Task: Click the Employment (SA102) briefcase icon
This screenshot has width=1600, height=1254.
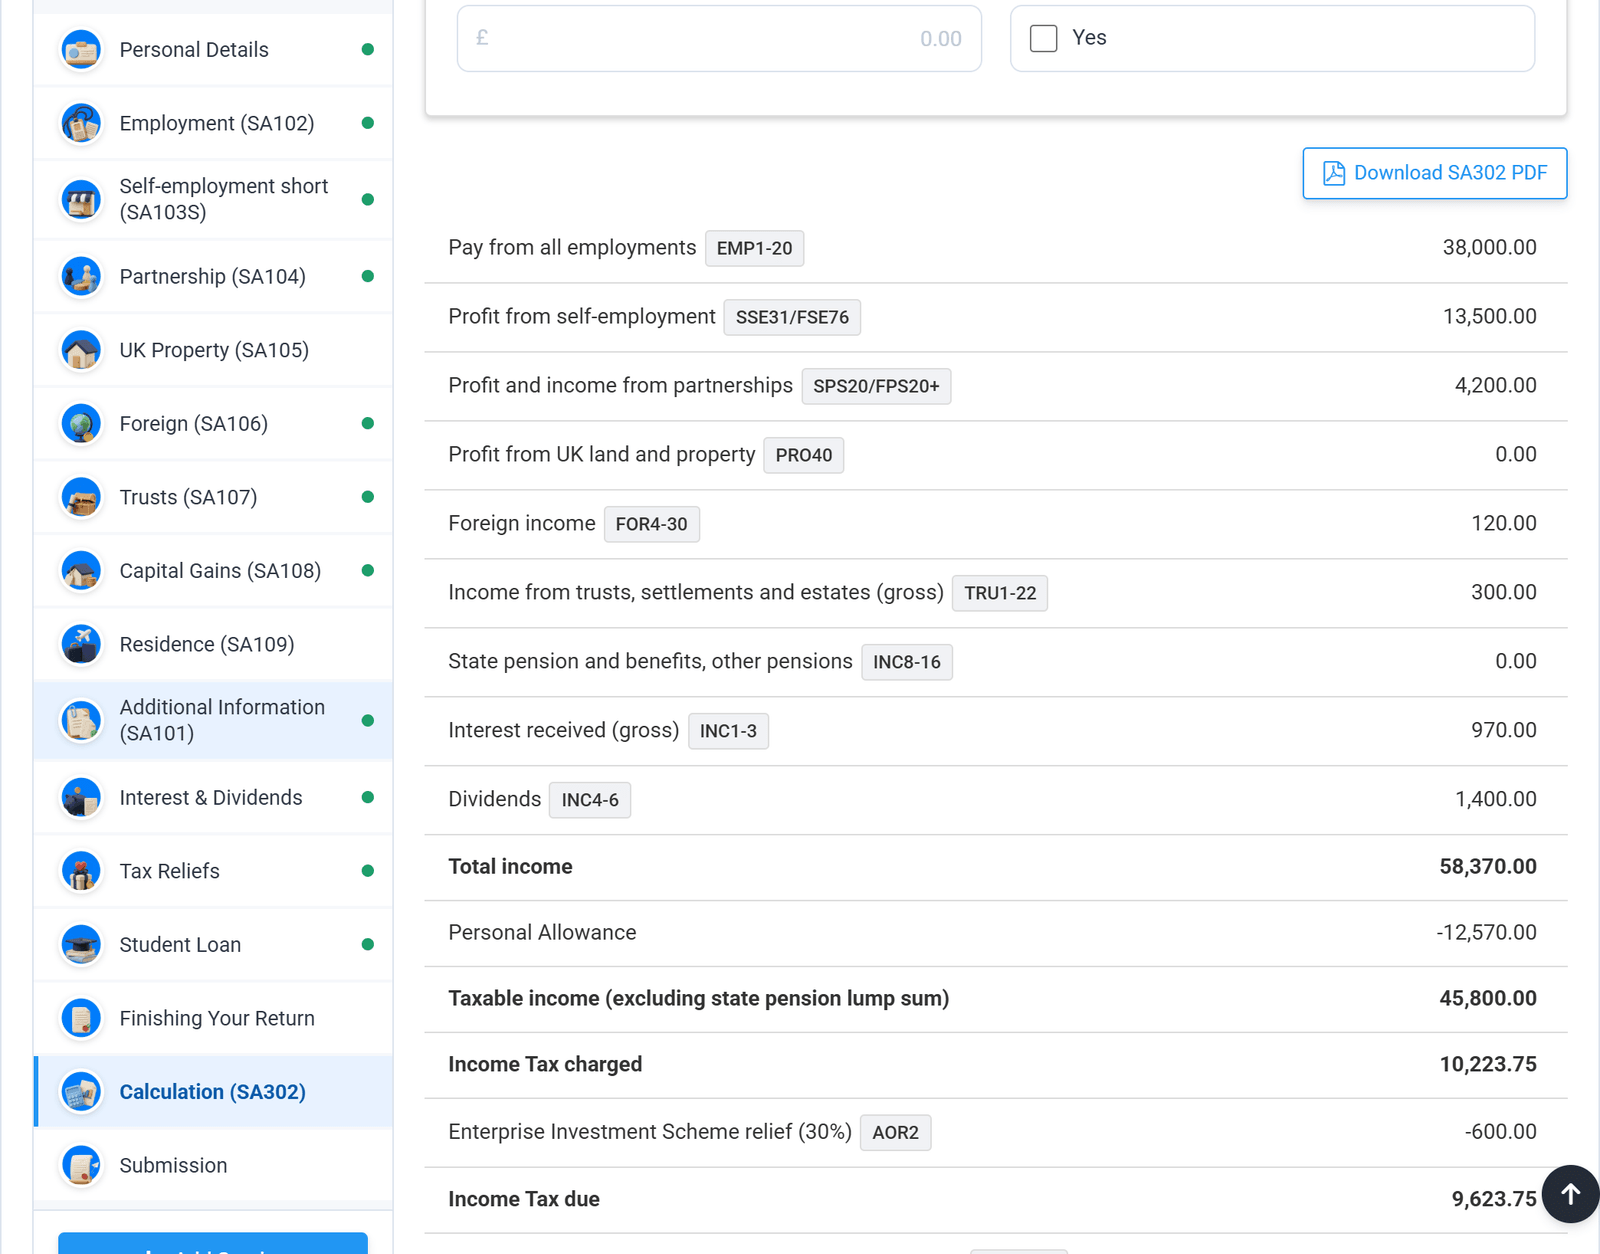Action: pos(81,123)
